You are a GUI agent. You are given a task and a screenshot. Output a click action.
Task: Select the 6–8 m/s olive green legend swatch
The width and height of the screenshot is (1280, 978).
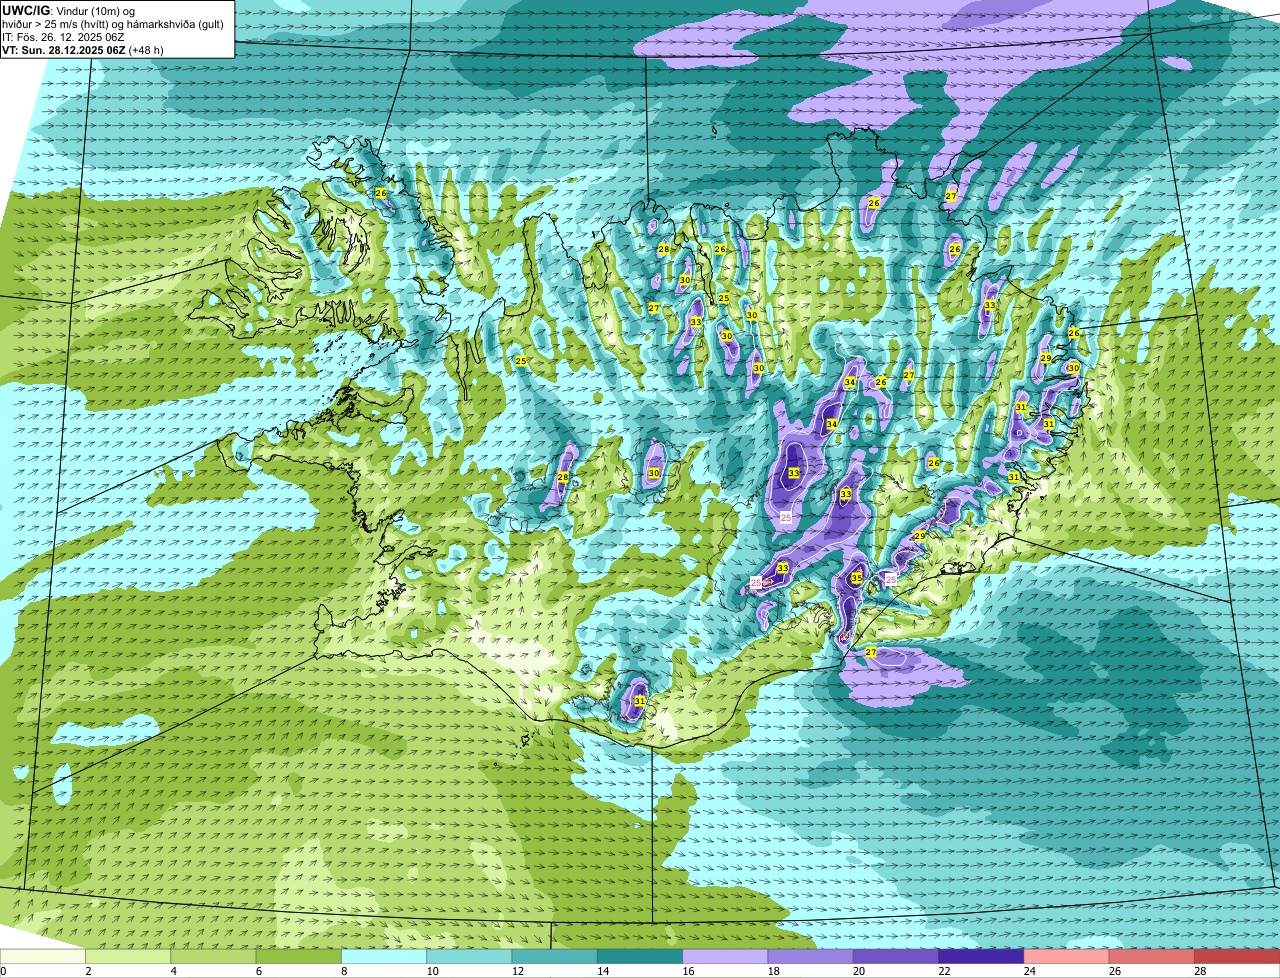(299, 957)
